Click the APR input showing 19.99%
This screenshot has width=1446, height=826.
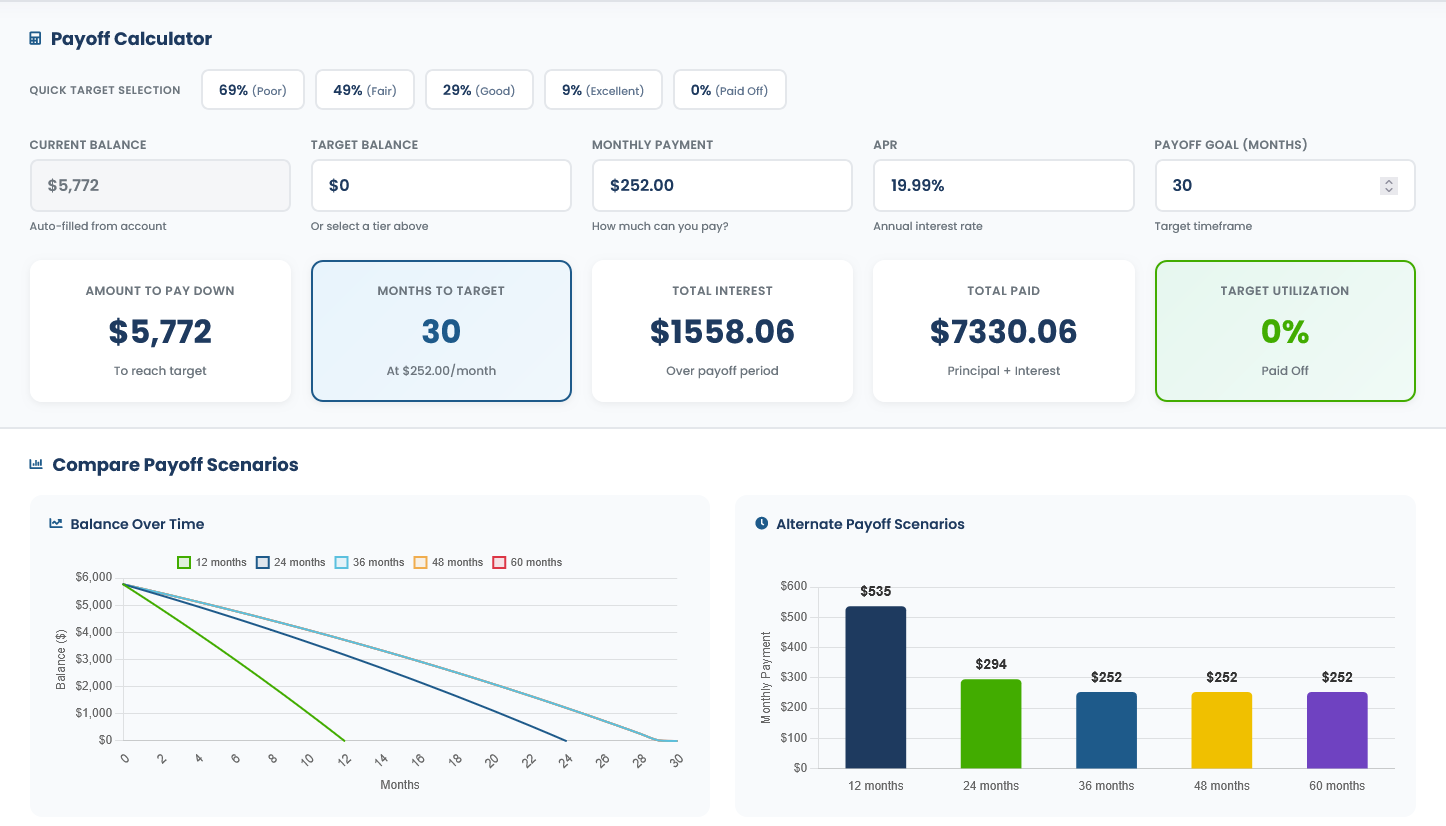tap(1003, 185)
